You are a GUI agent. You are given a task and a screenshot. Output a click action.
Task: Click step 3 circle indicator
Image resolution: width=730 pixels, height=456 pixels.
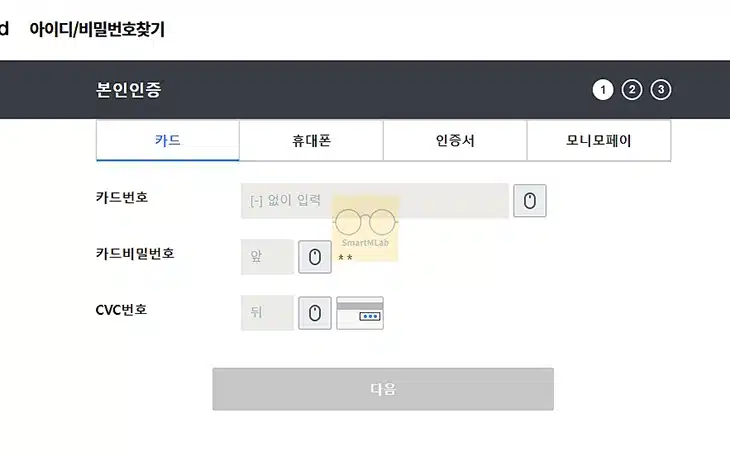tap(660, 90)
